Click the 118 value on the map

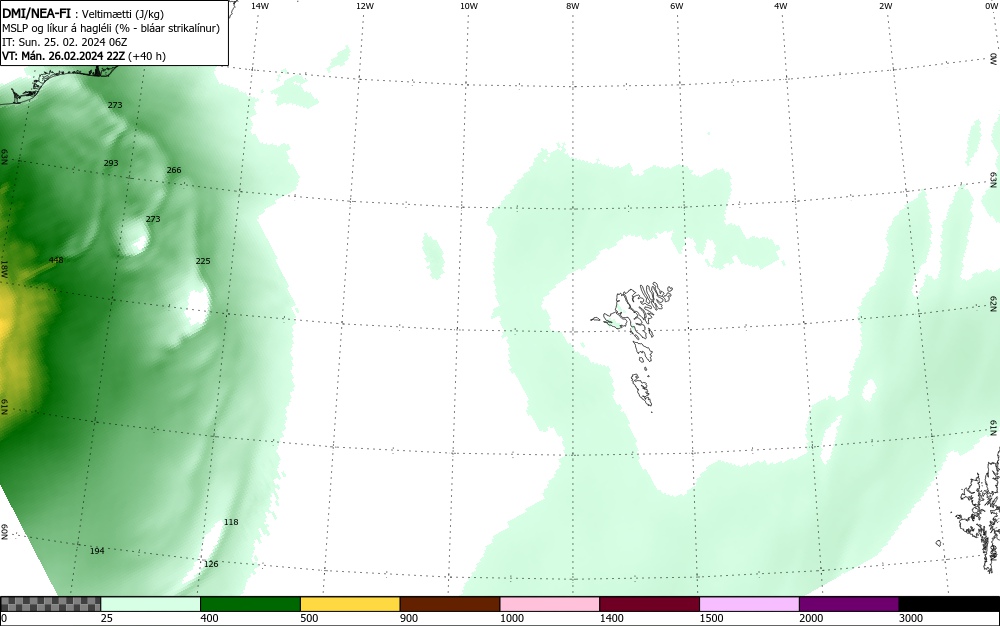click(x=231, y=522)
